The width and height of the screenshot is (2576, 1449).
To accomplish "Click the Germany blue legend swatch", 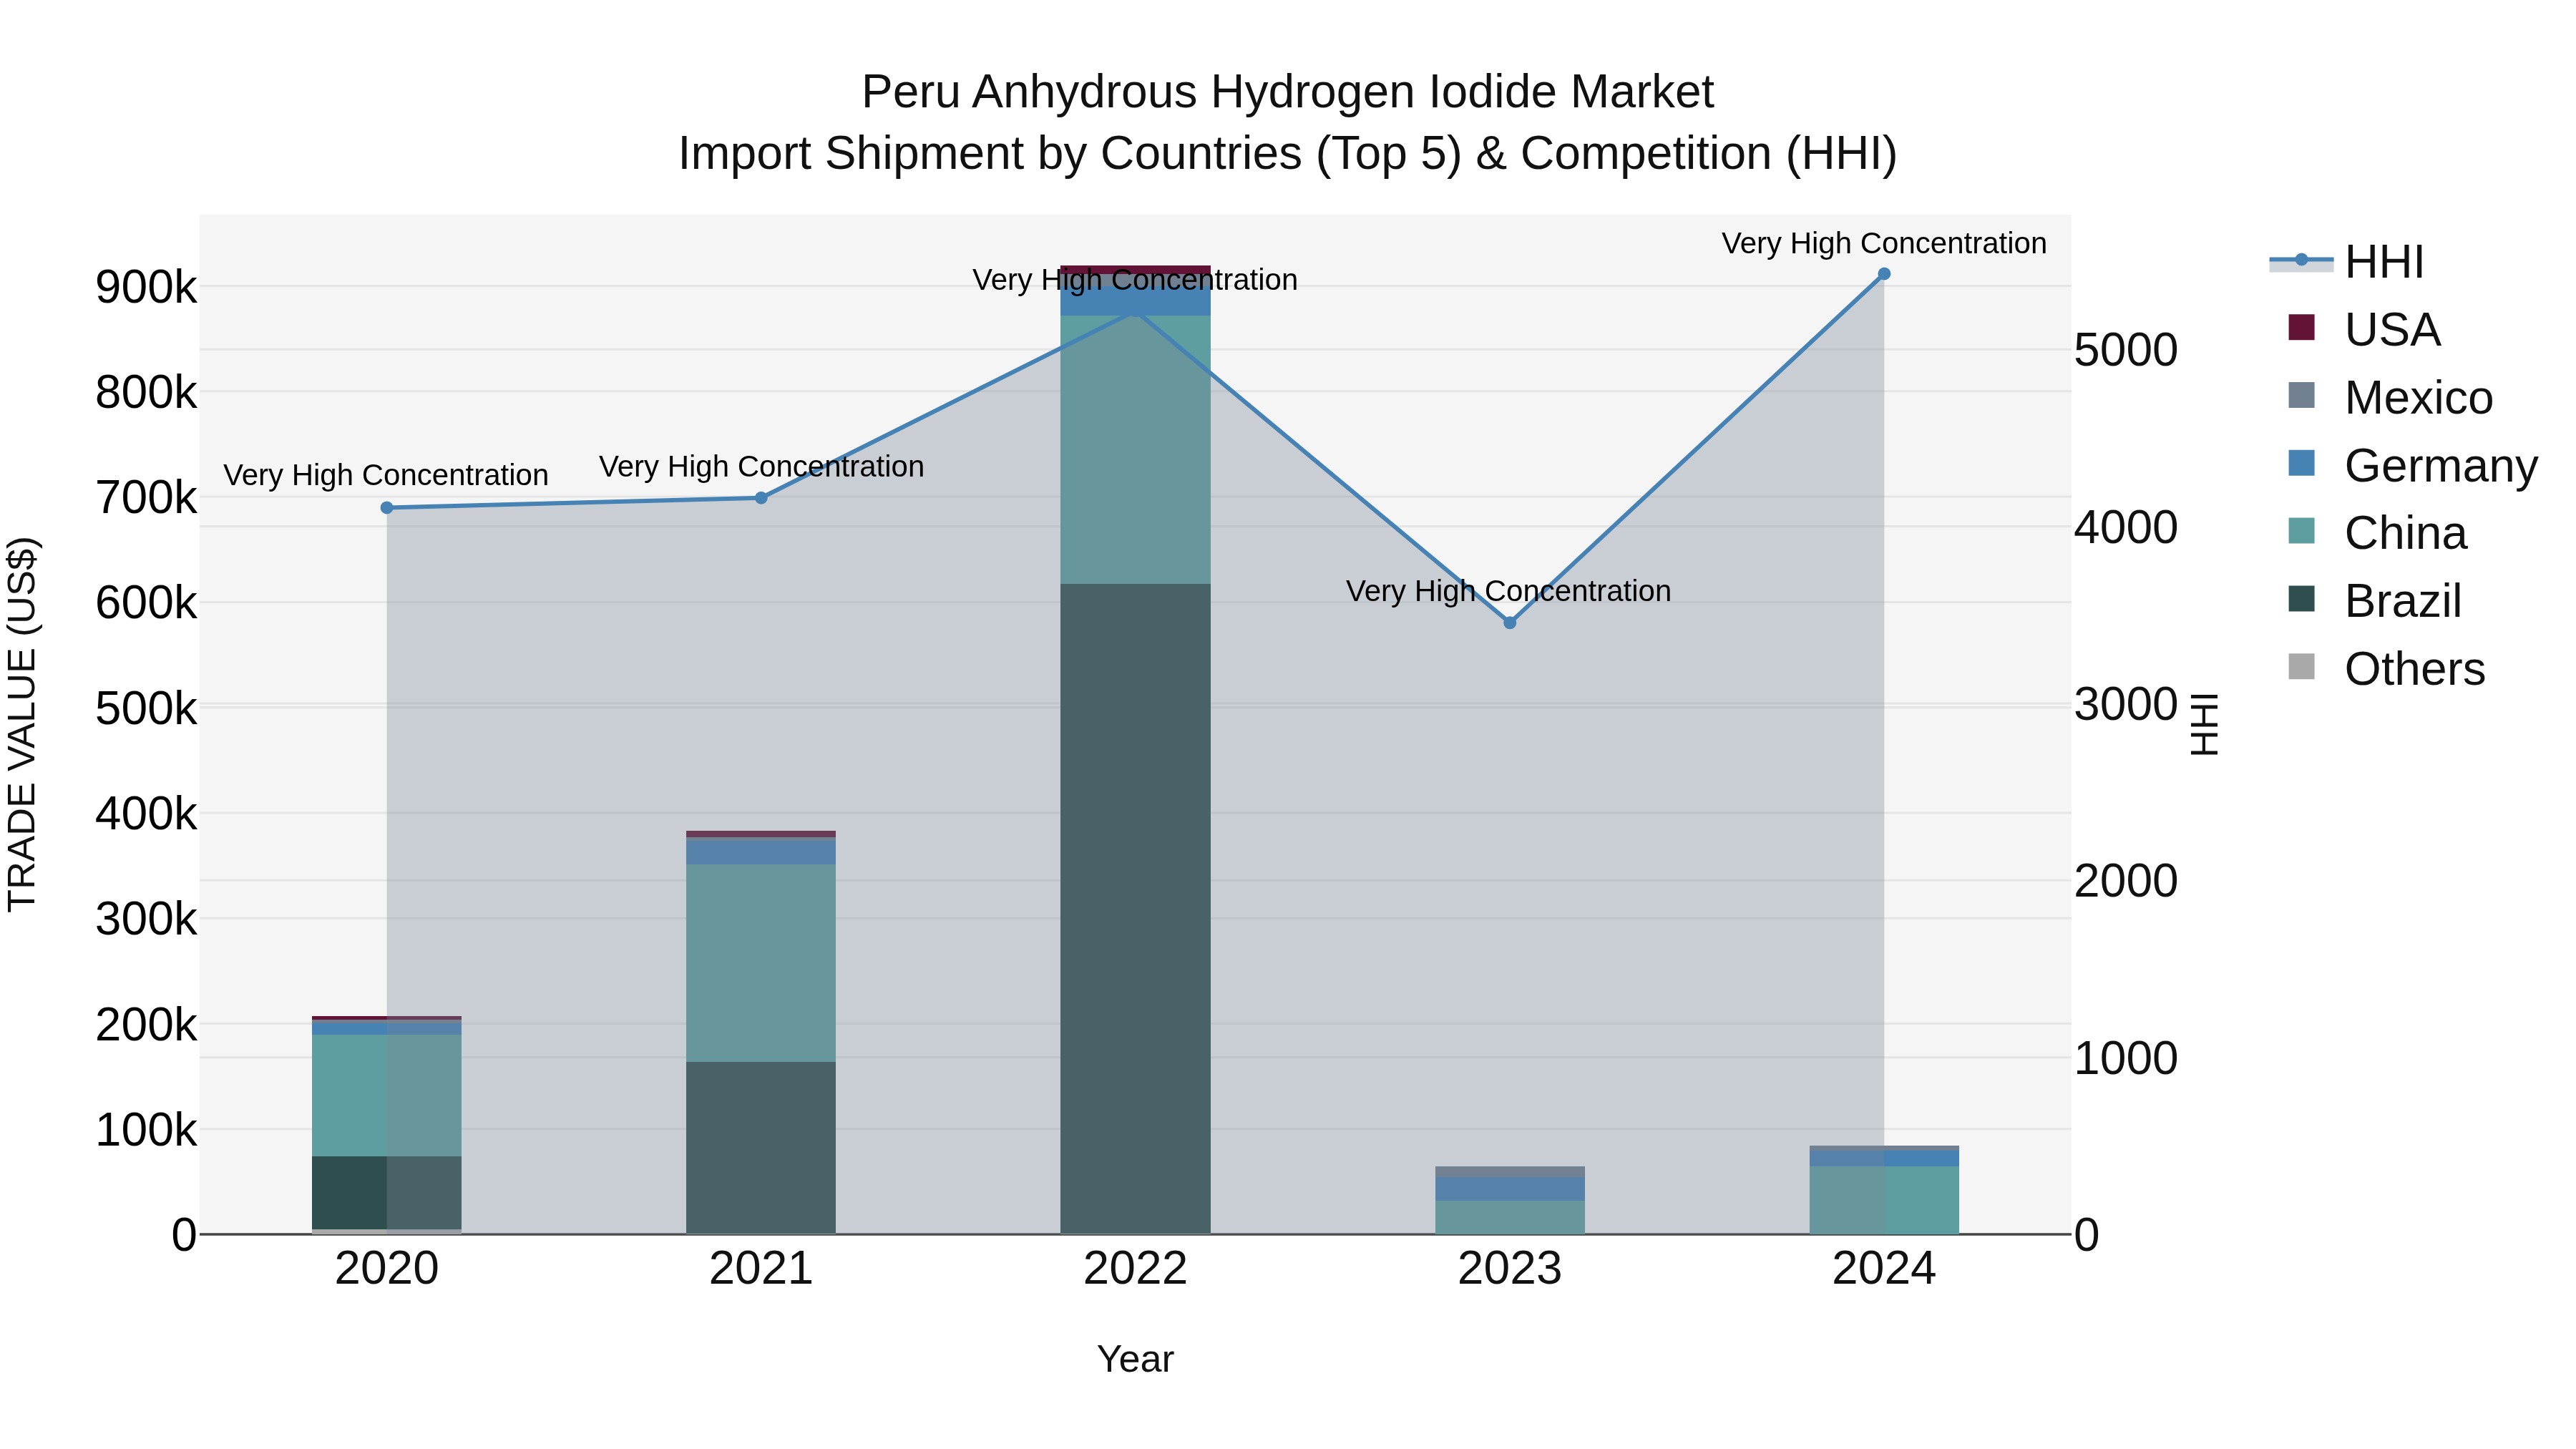I will [2301, 463].
